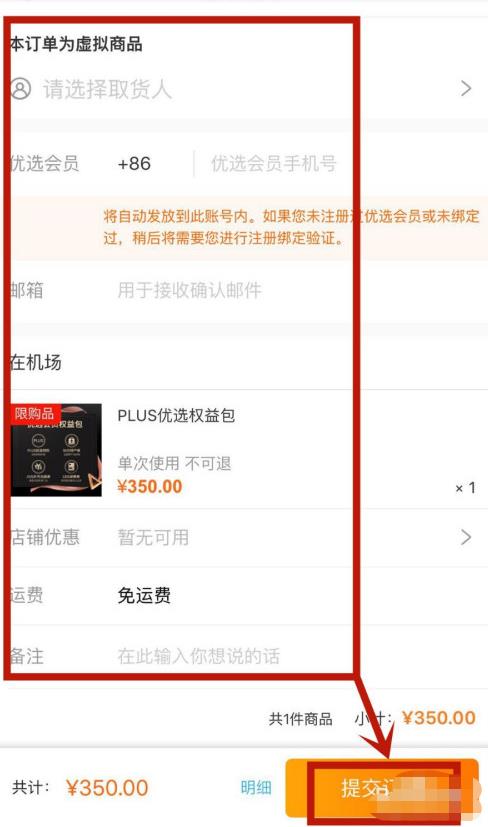Tap the 在机场 store name header

point(35,362)
